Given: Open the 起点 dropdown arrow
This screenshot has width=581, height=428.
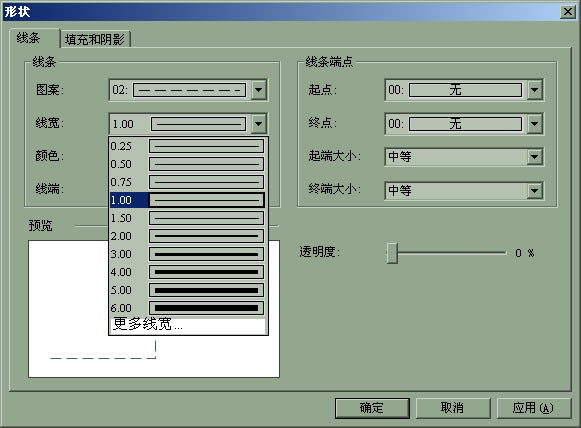Looking at the screenshot, I should 534,90.
